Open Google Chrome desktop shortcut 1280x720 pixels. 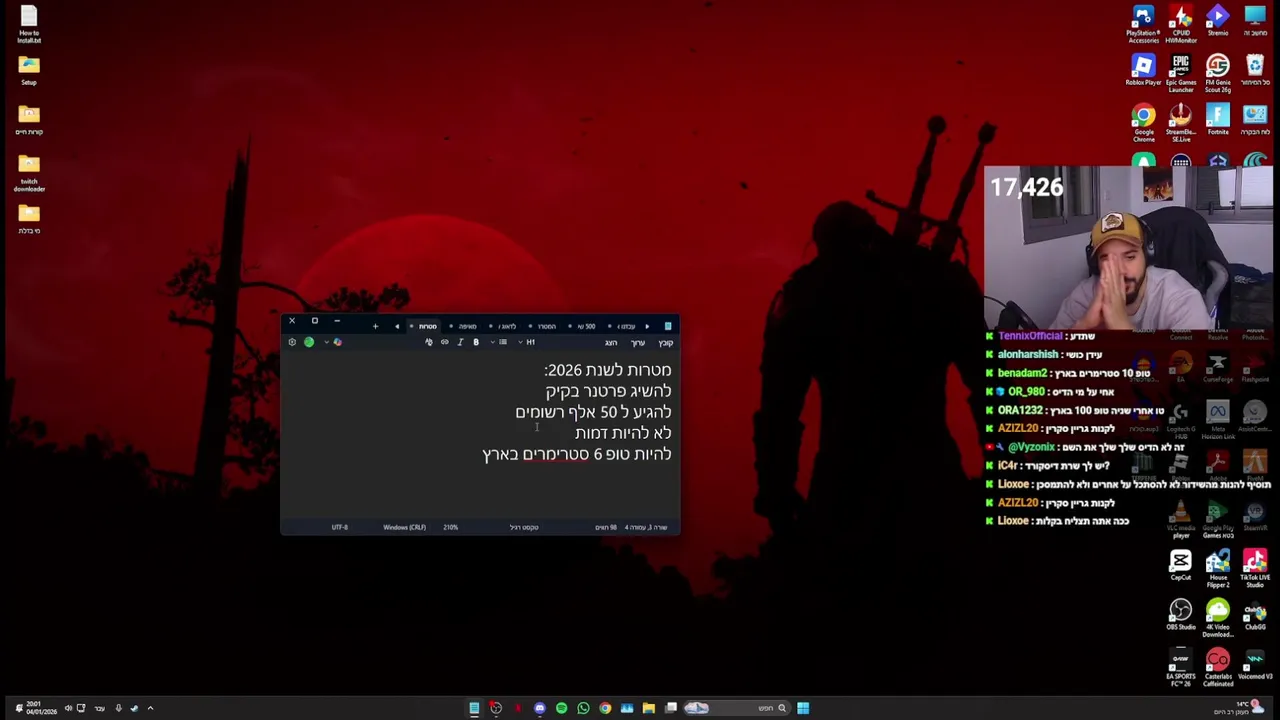click(x=1143, y=124)
